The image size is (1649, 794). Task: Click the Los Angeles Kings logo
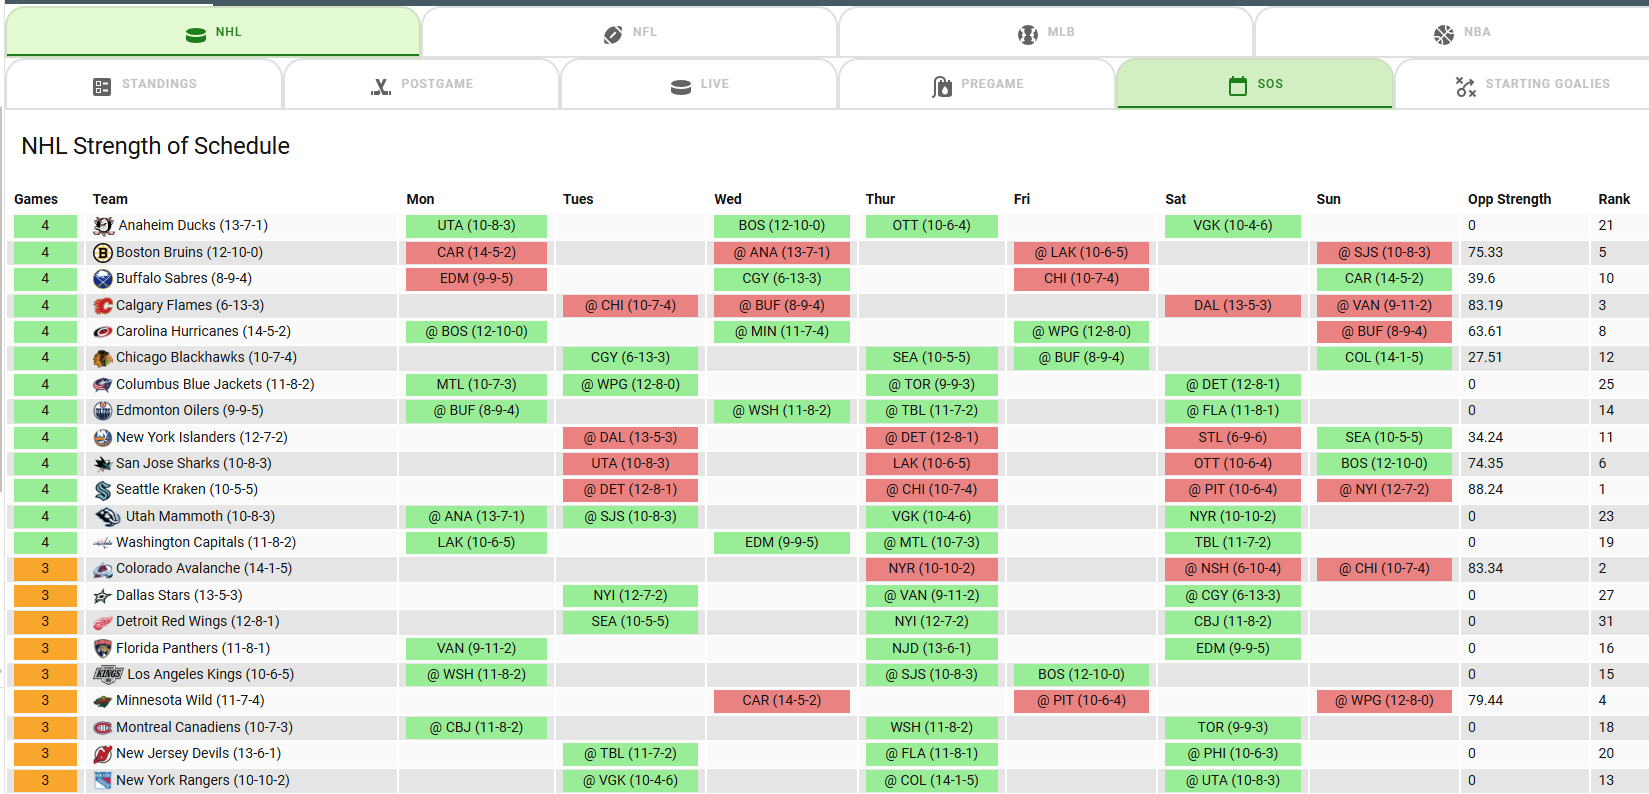pos(108,675)
